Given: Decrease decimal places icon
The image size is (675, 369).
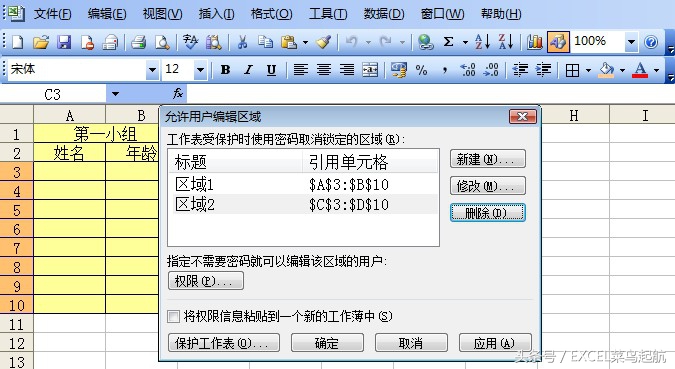Looking at the screenshot, I should click(491, 70).
